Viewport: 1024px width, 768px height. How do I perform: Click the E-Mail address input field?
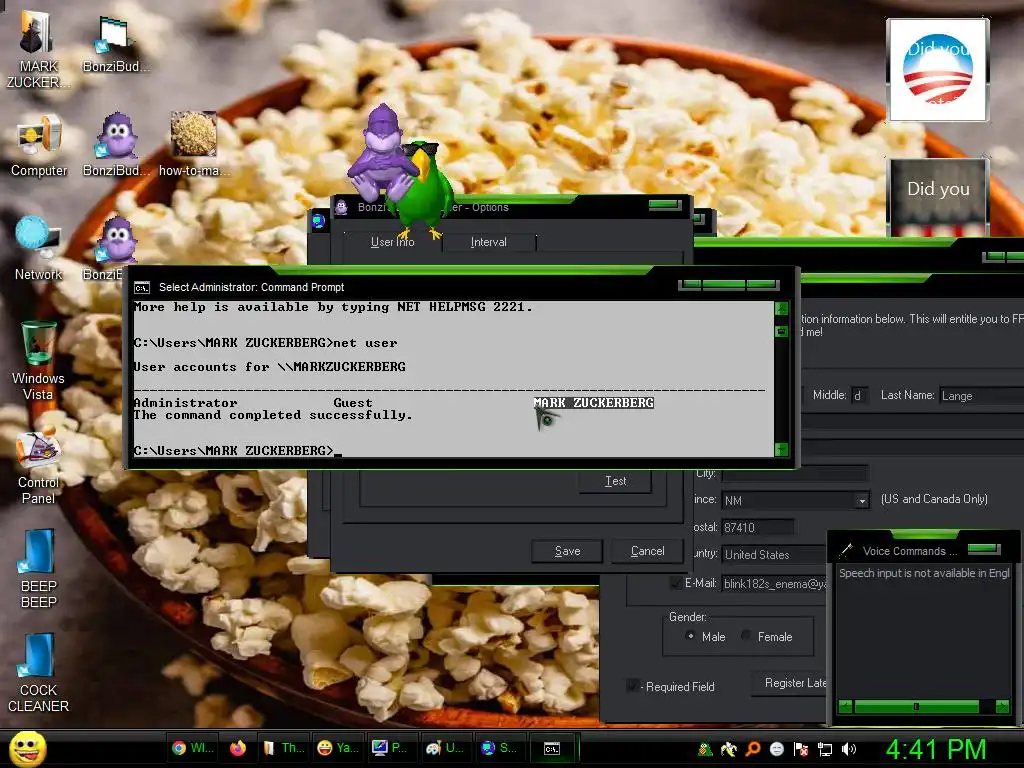coord(775,584)
